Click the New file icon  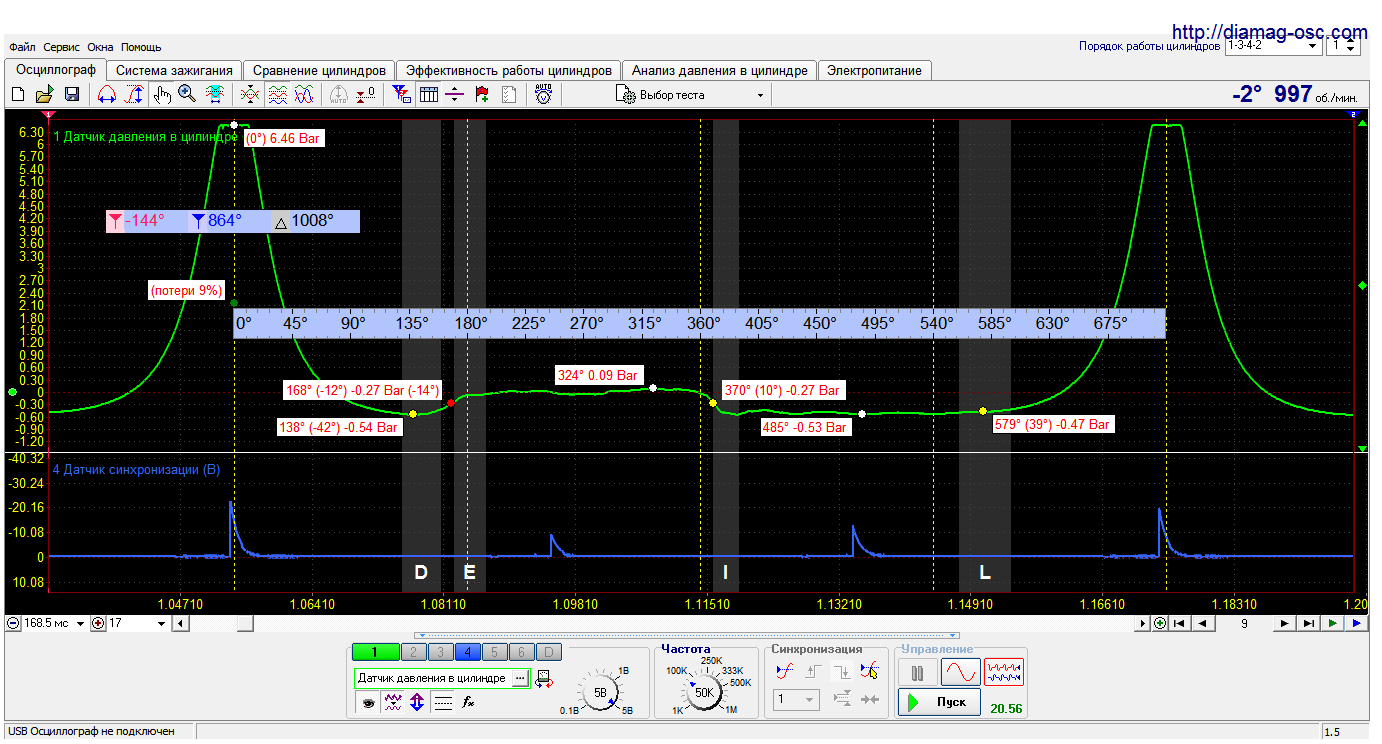point(18,94)
